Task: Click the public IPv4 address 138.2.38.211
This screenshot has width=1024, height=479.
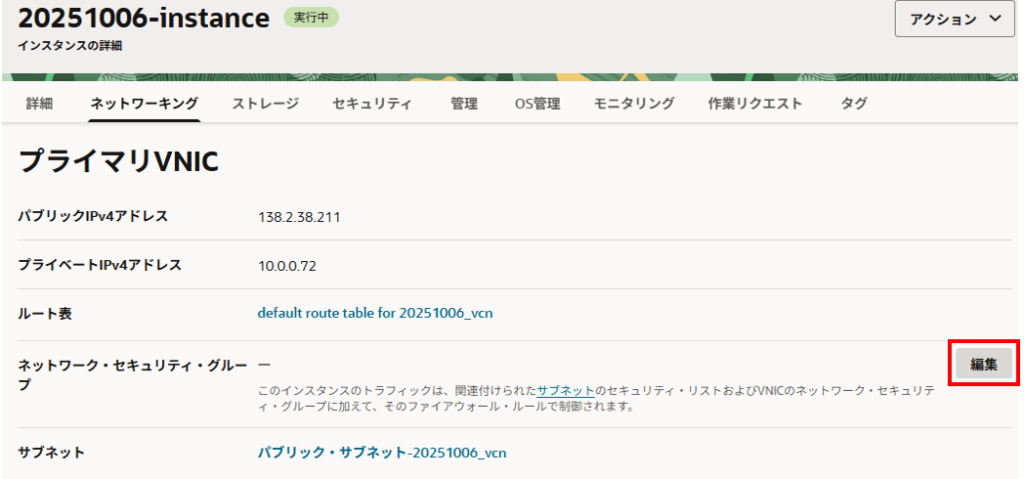Action: (299, 216)
